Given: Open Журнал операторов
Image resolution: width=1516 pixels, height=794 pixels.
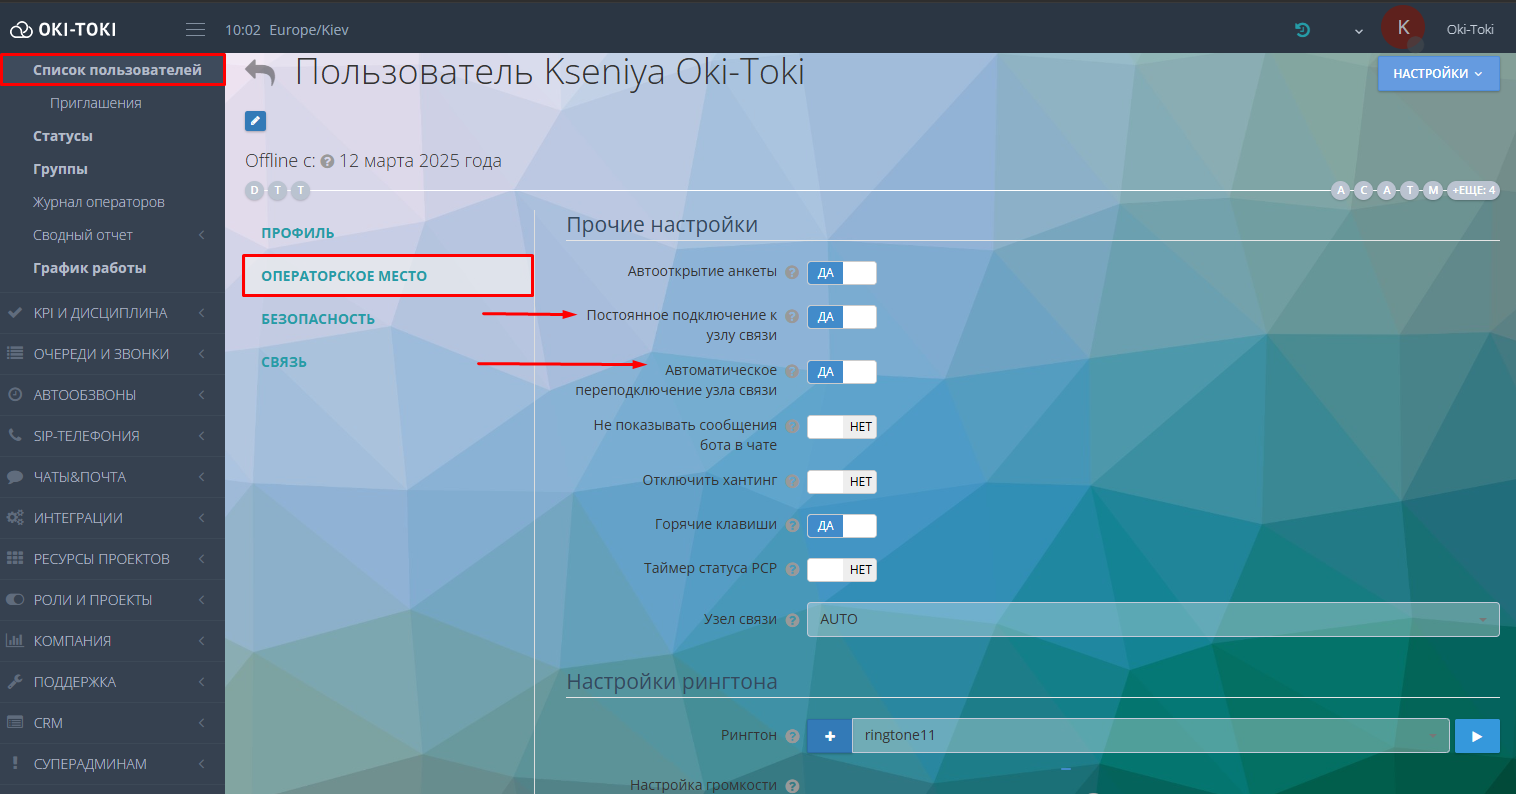Looking at the screenshot, I should 99,202.
